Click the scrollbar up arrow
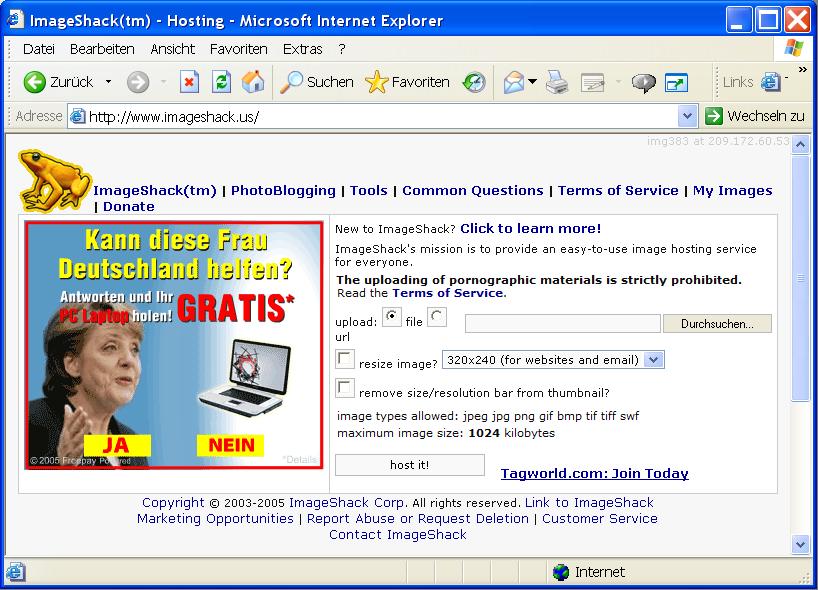 click(800, 144)
